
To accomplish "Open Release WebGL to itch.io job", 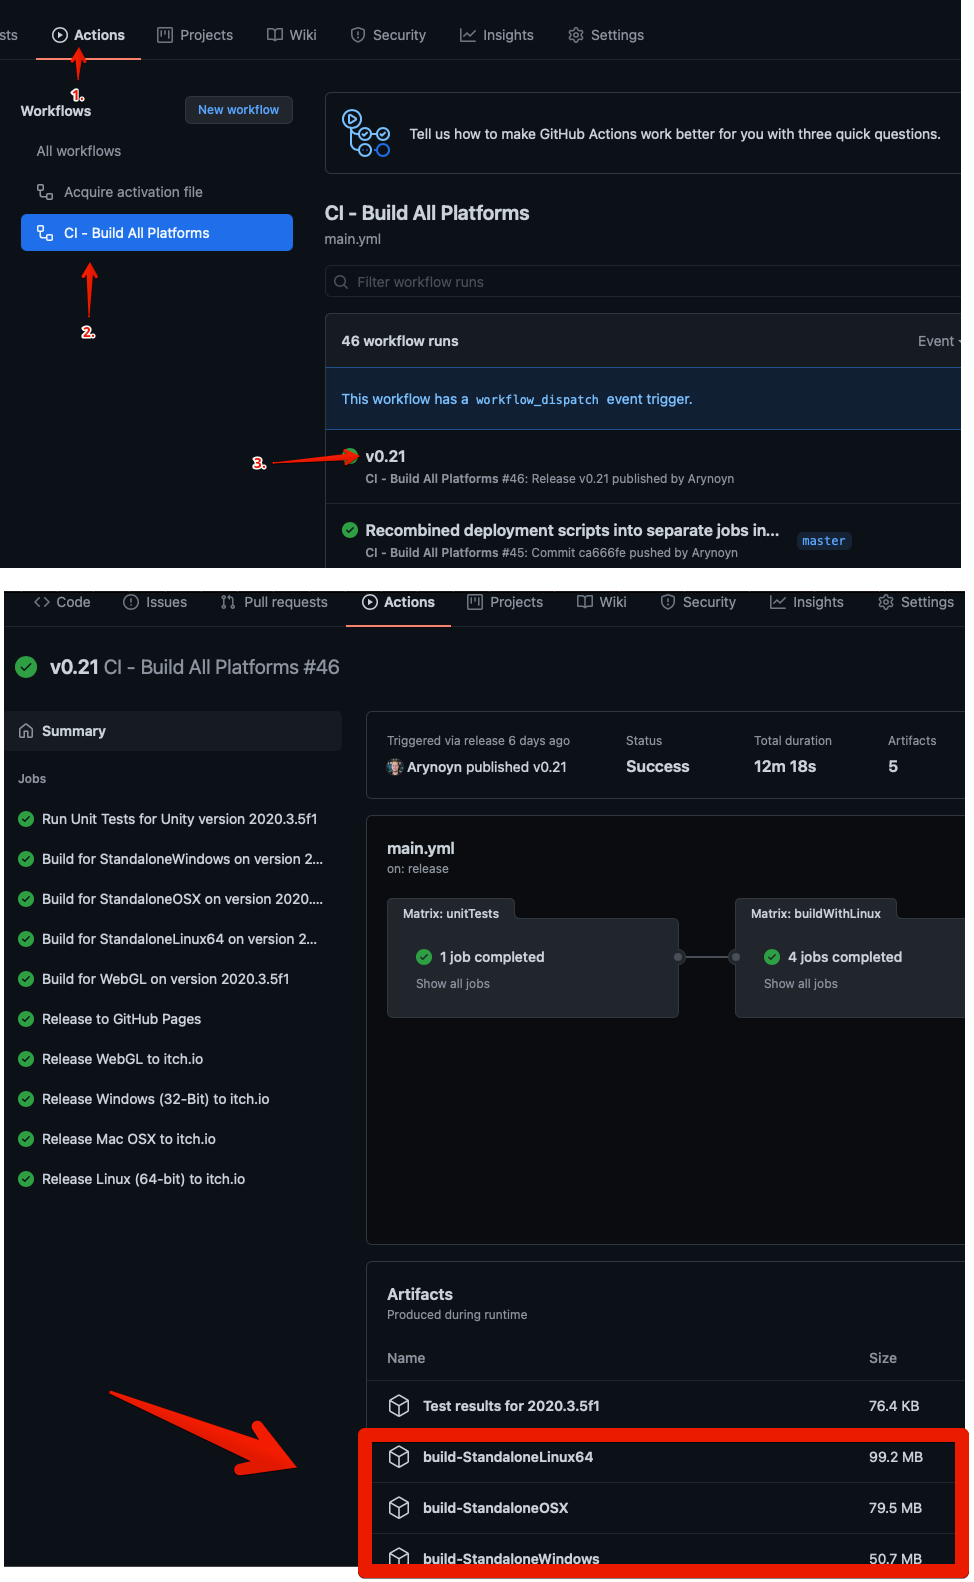I will point(123,1059).
